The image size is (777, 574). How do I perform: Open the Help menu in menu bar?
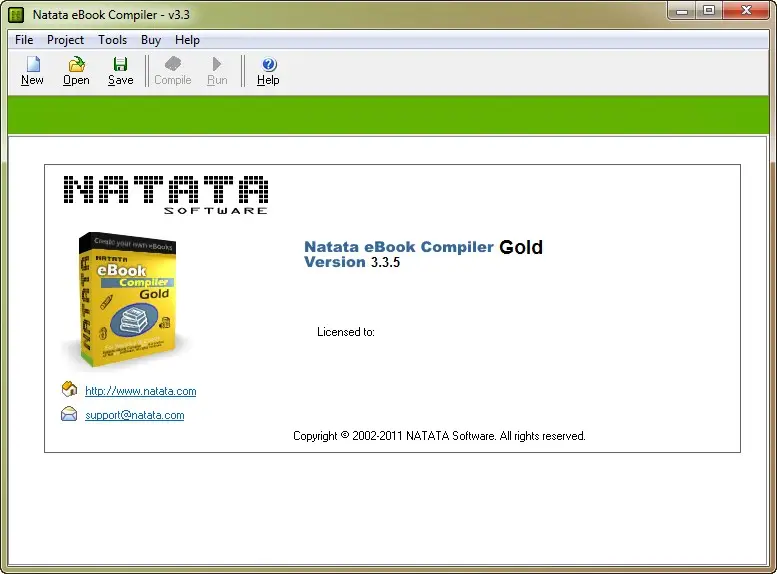(x=187, y=40)
